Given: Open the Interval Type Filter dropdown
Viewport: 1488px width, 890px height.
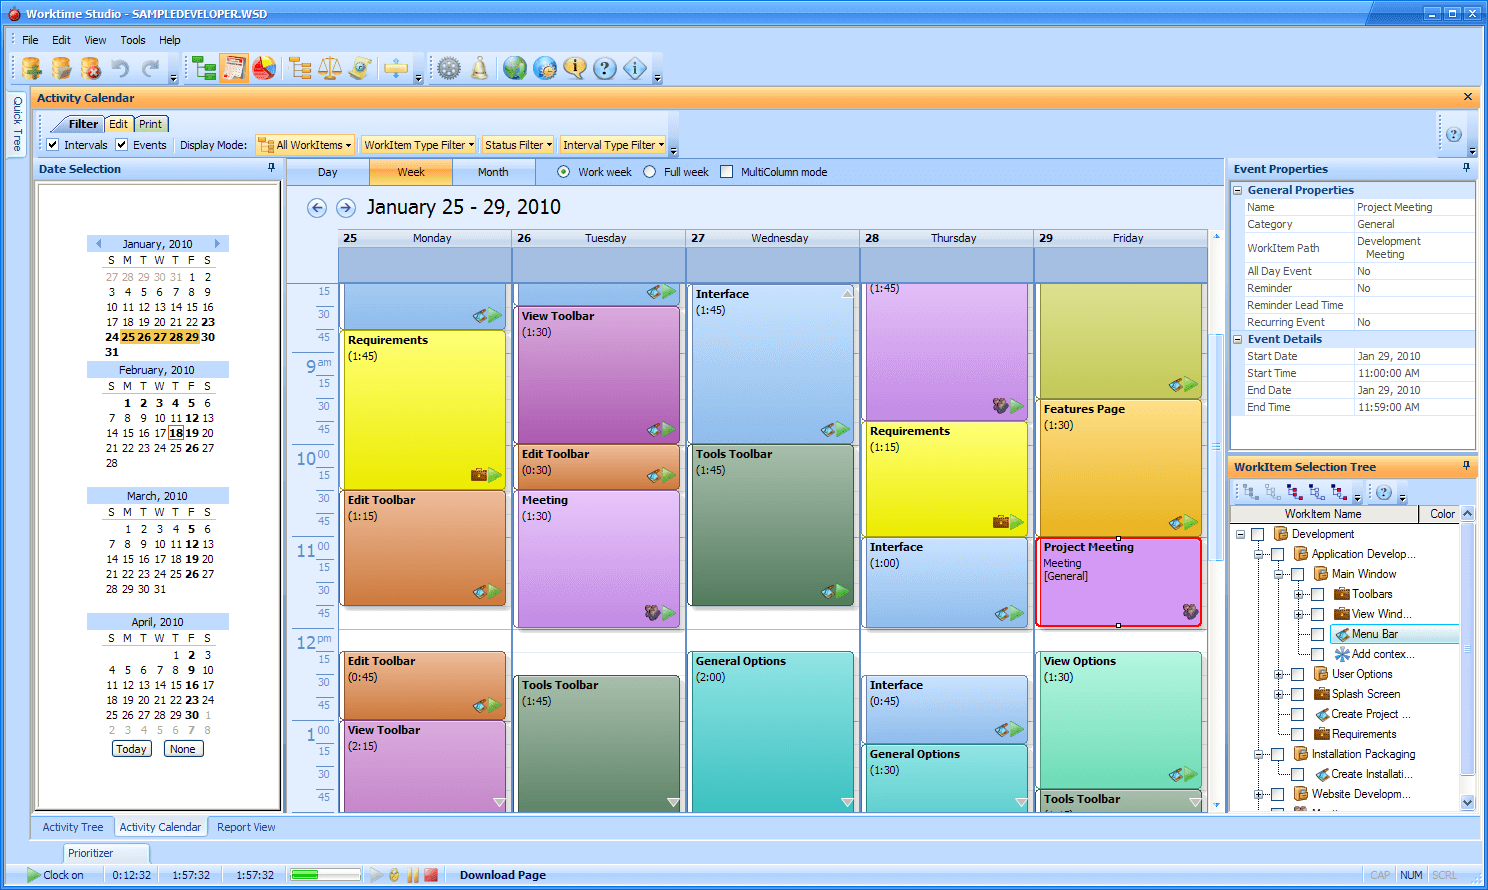Looking at the screenshot, I should pyautogui.click(x=613, y=144).
